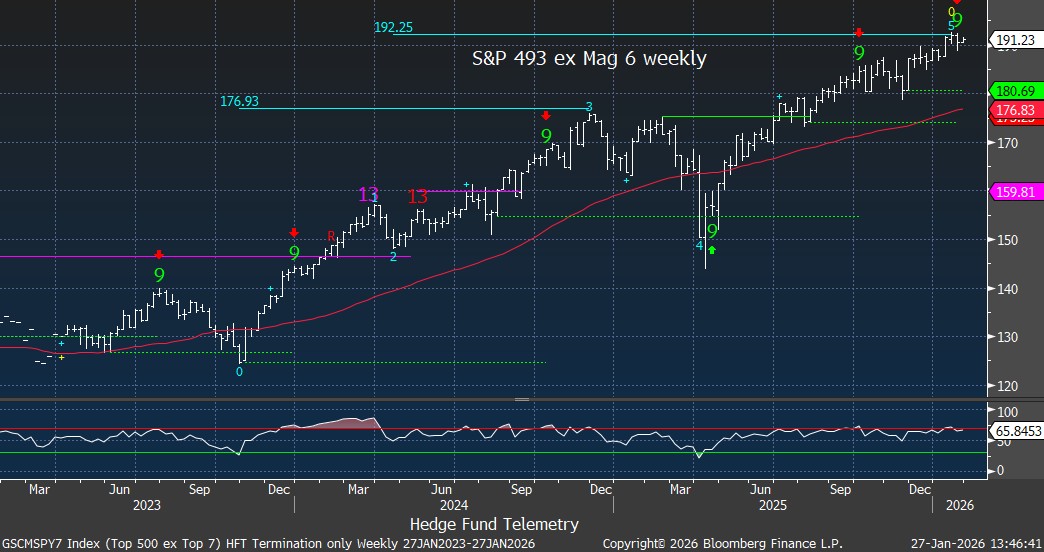Click the 192.25 cyan level label

394,28
